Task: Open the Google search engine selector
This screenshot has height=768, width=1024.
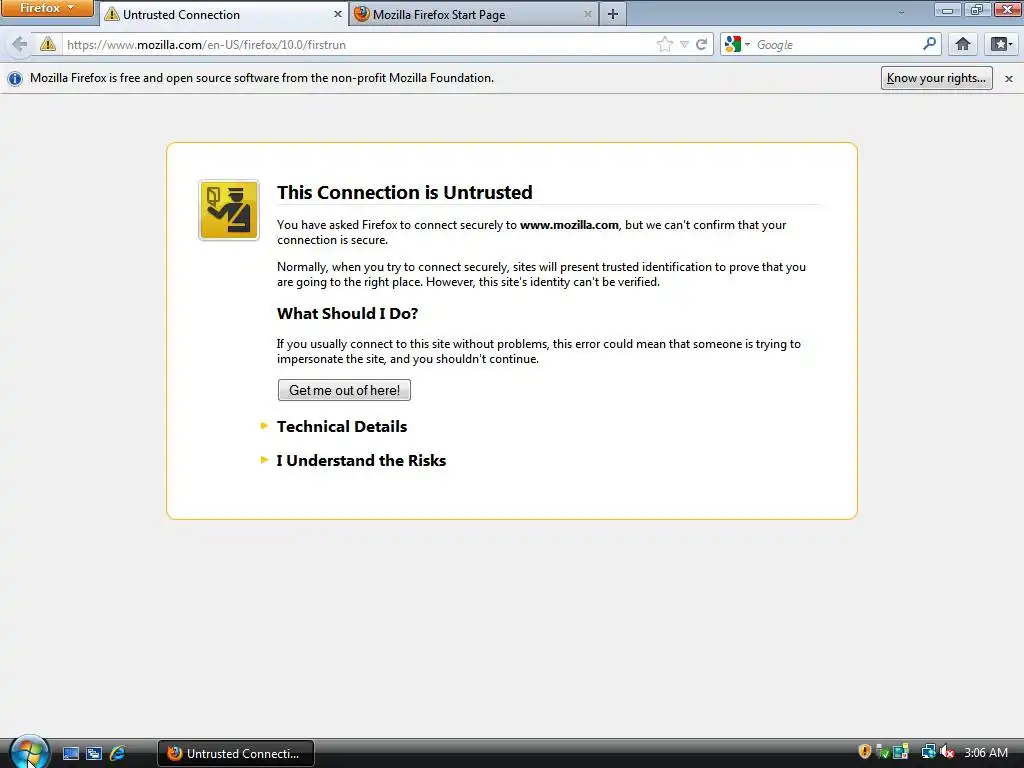Action: (737, 44)
